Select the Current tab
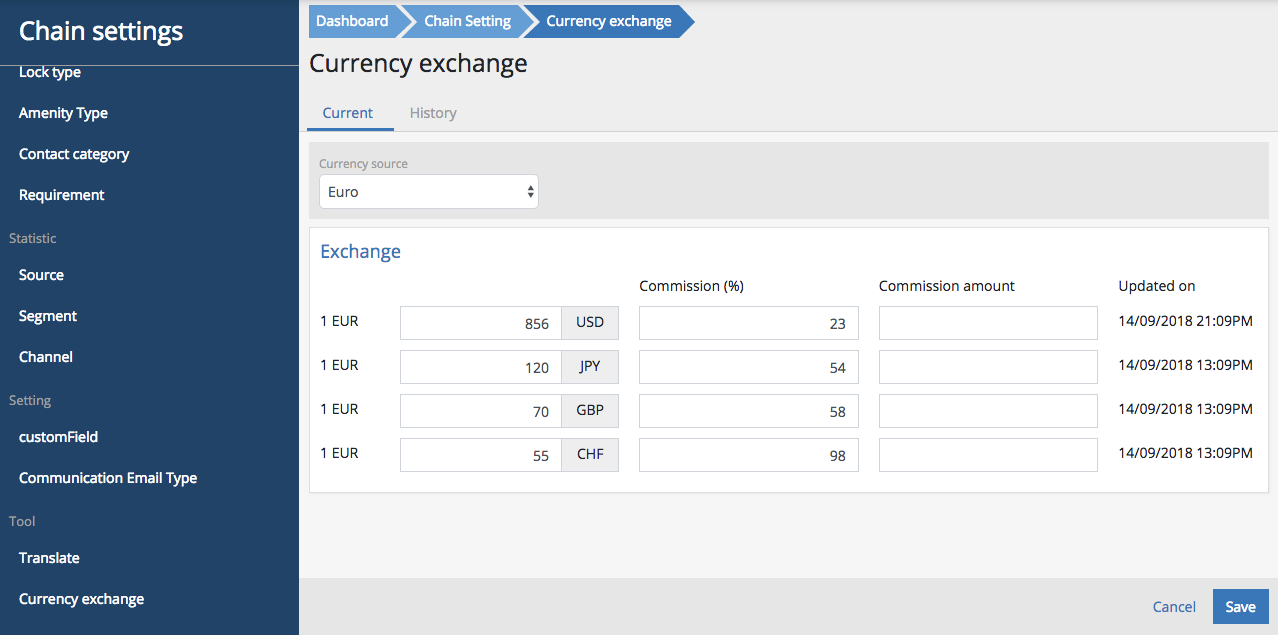Screen dimensions: 1278x635 coord(348,113)
